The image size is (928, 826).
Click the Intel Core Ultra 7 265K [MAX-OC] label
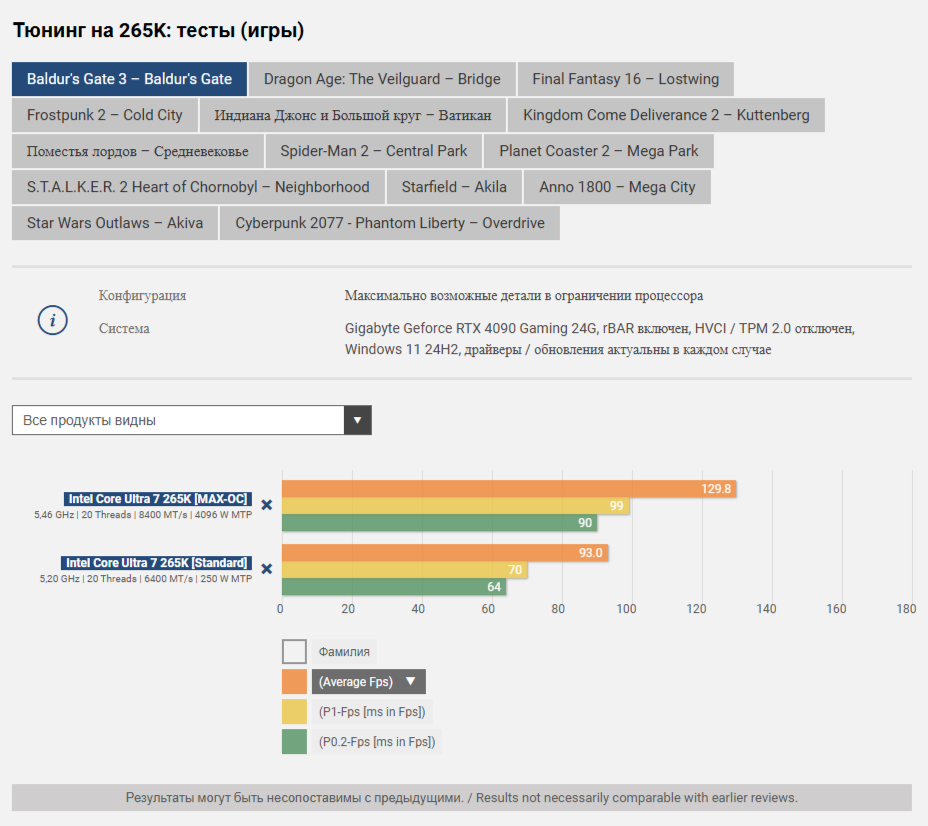coord(158,499)
